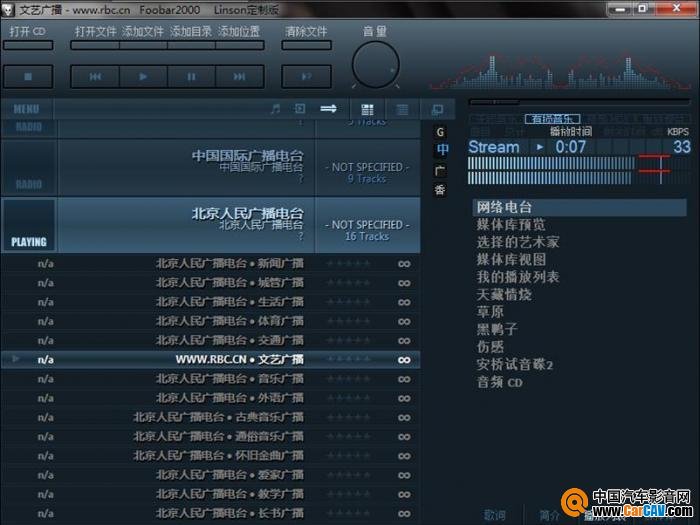
Task: Start playback with the play button
Action: [x=143, y=76]
